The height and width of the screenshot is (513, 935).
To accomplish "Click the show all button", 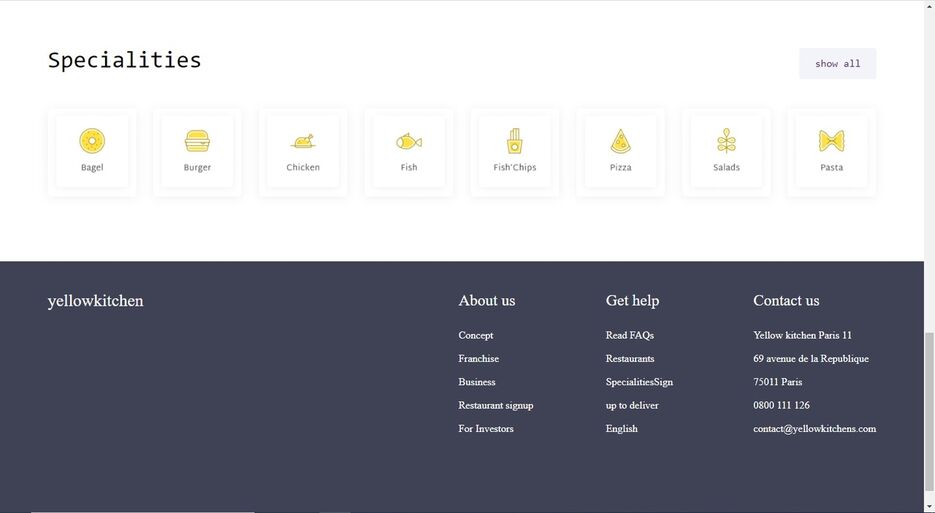I will (x=837, y=63).
